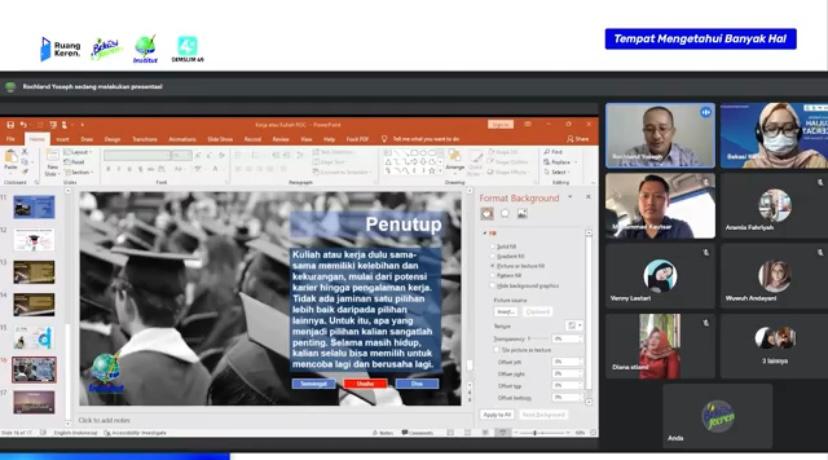This screenshot has width=828, height=460.
Task: Select slide 17 thumbnail in slide panel
Action: point(34,402)
